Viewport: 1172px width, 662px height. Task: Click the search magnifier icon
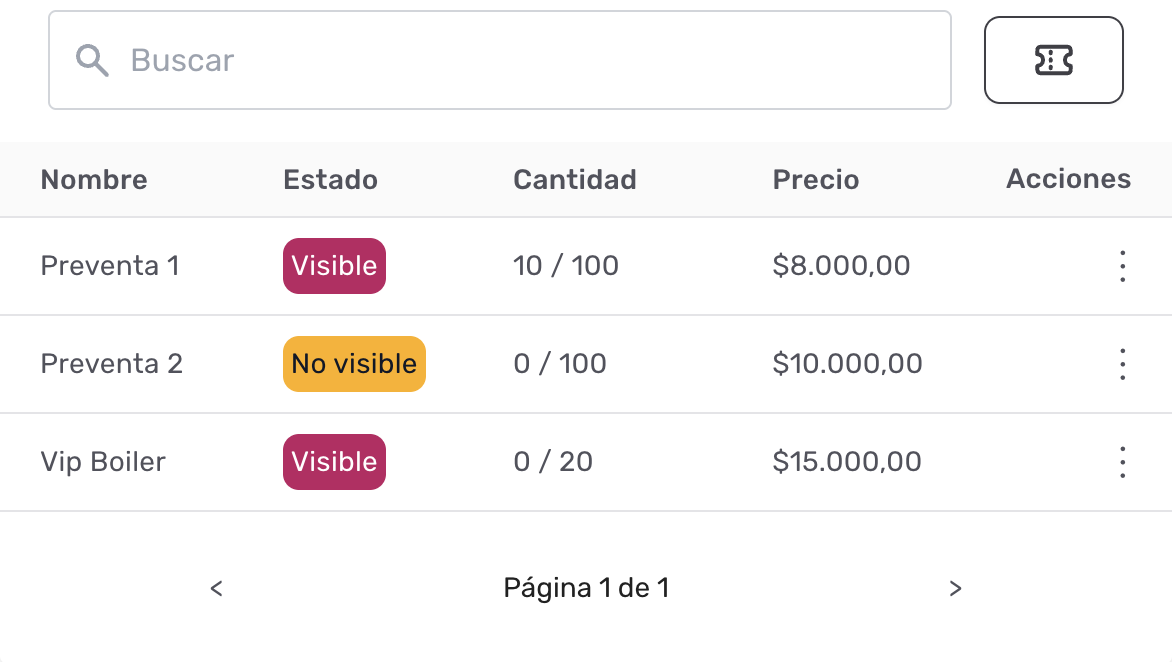92,60
